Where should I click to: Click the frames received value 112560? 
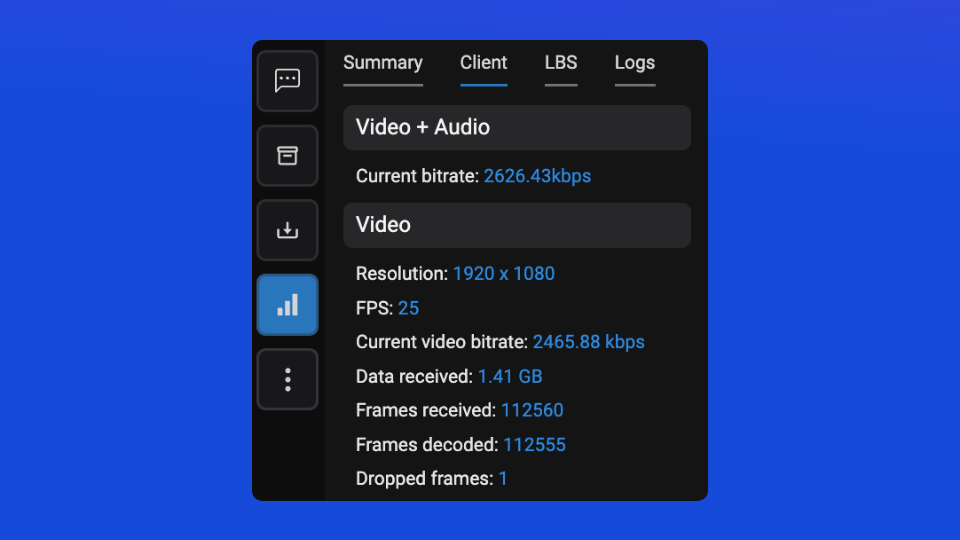pyautogui.click(x=532, y=410)
